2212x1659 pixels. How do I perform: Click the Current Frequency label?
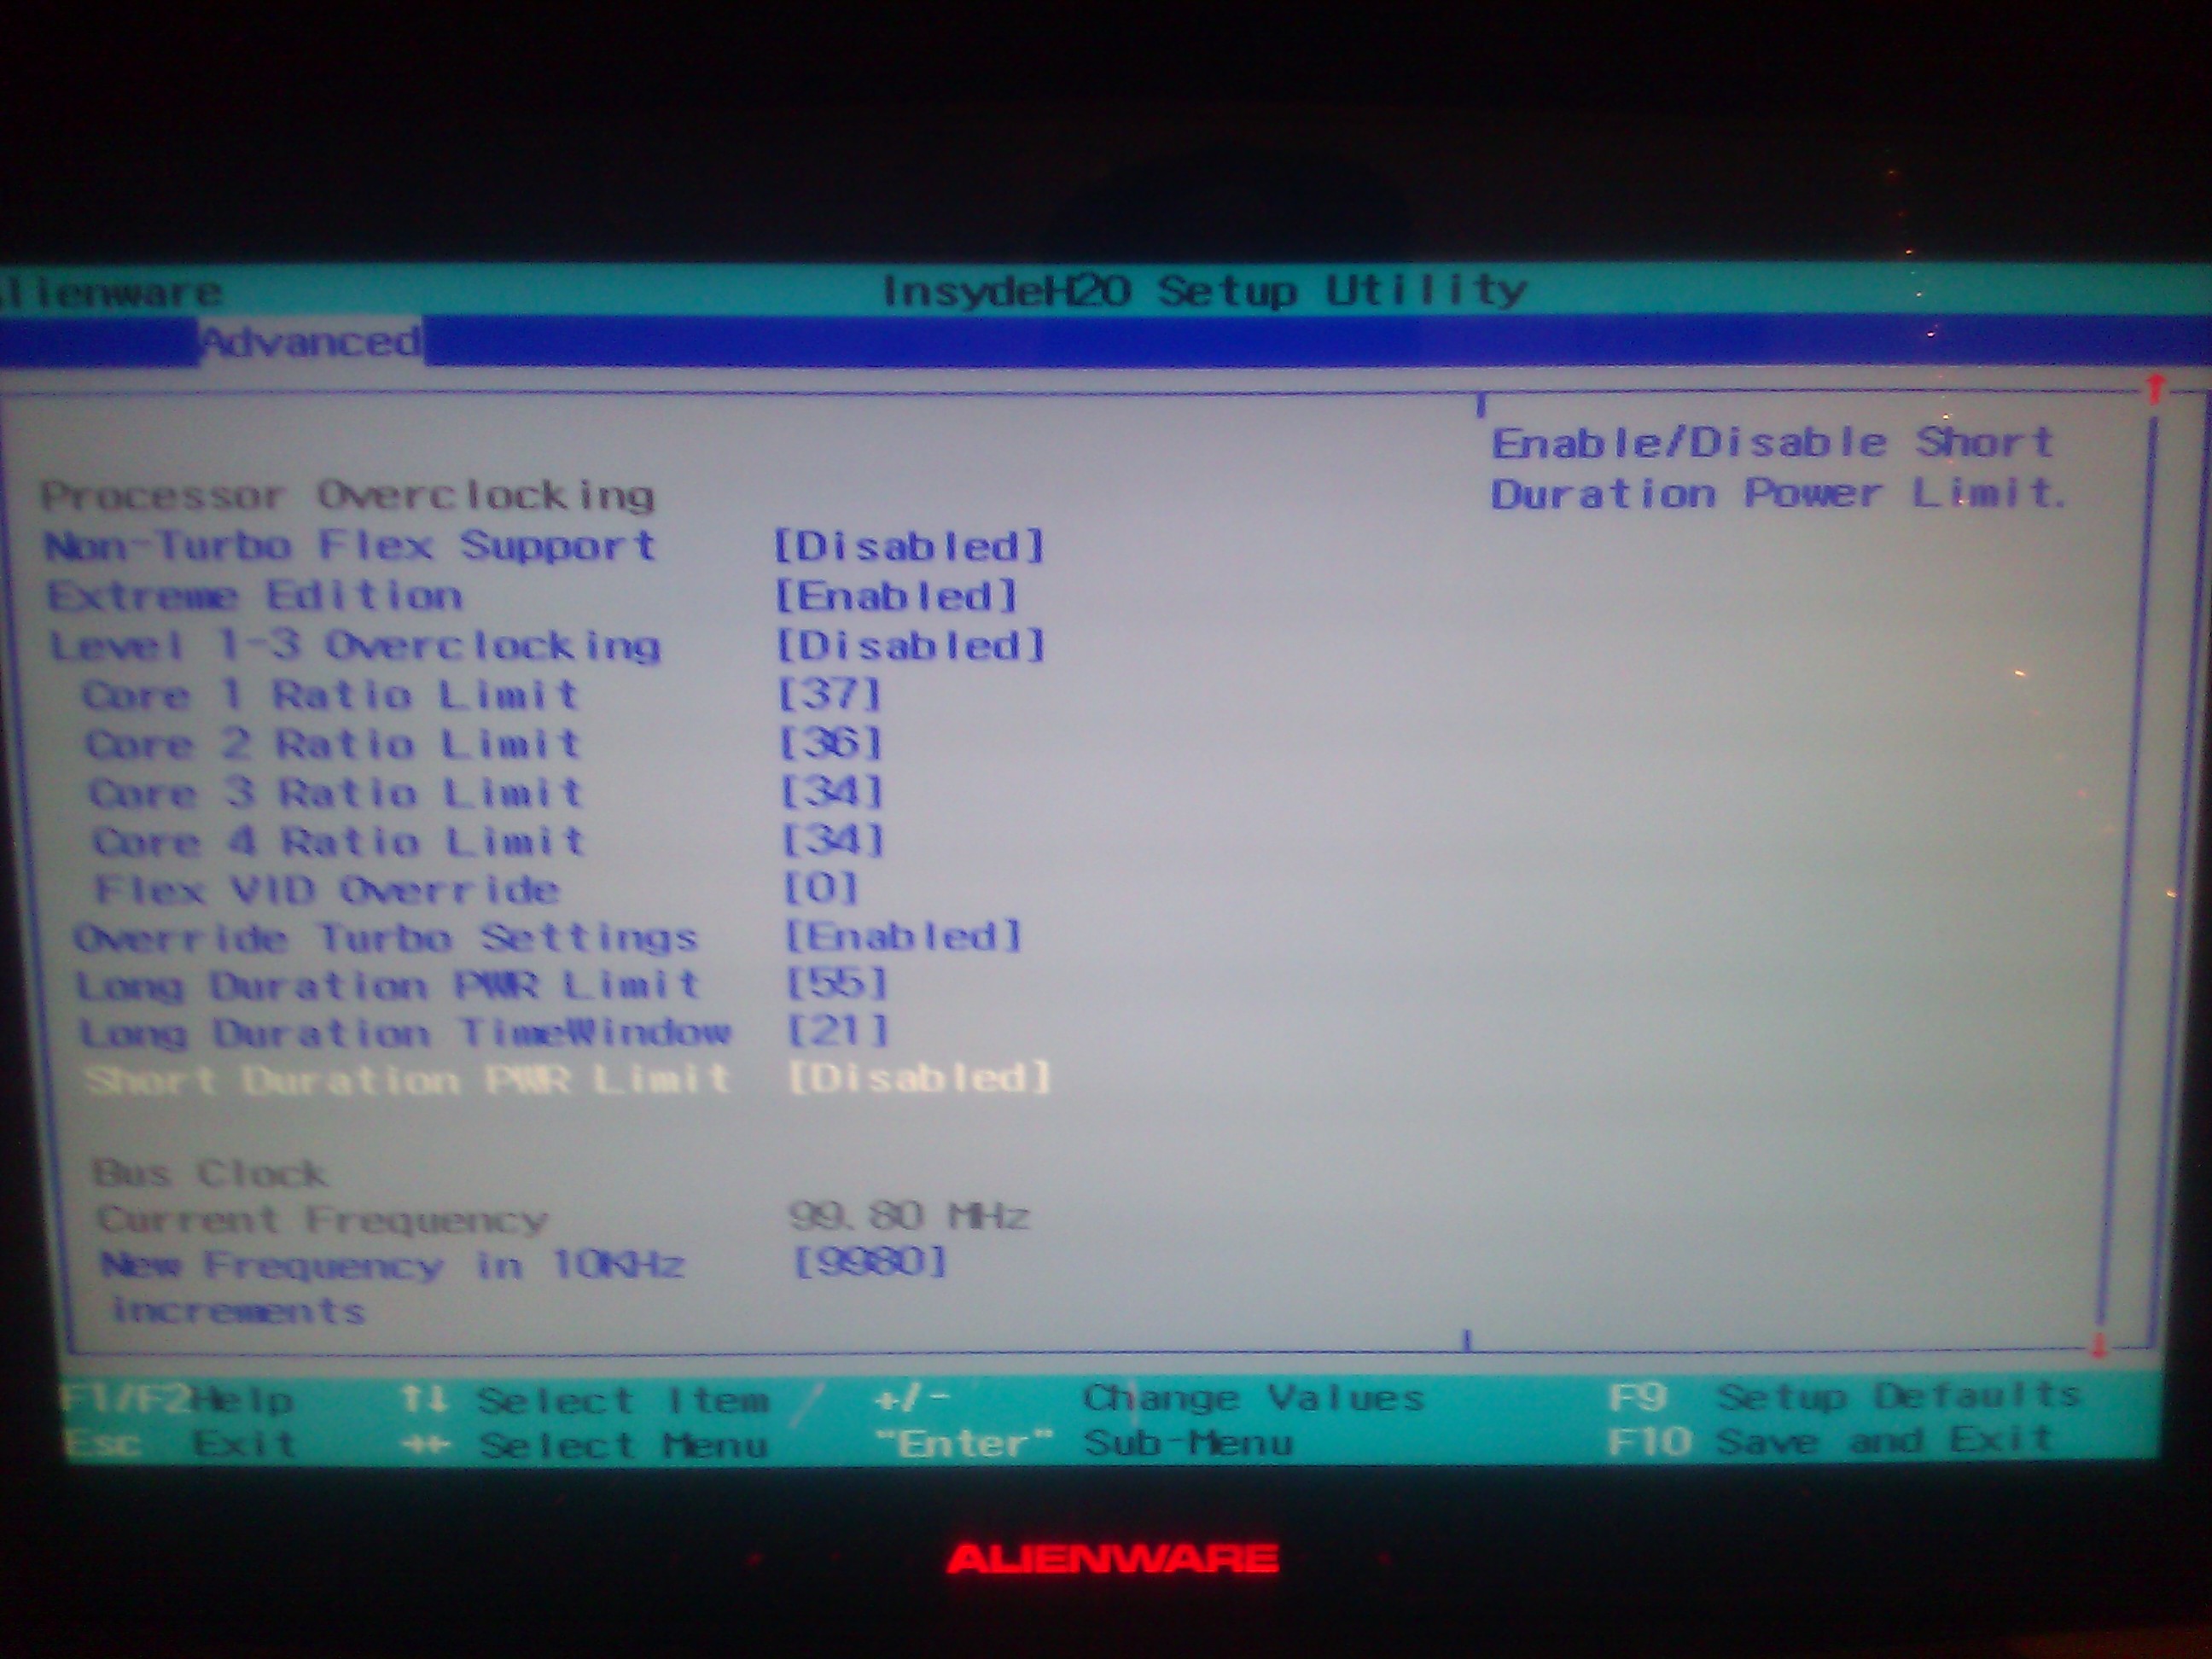click(x=322, y=1219)
